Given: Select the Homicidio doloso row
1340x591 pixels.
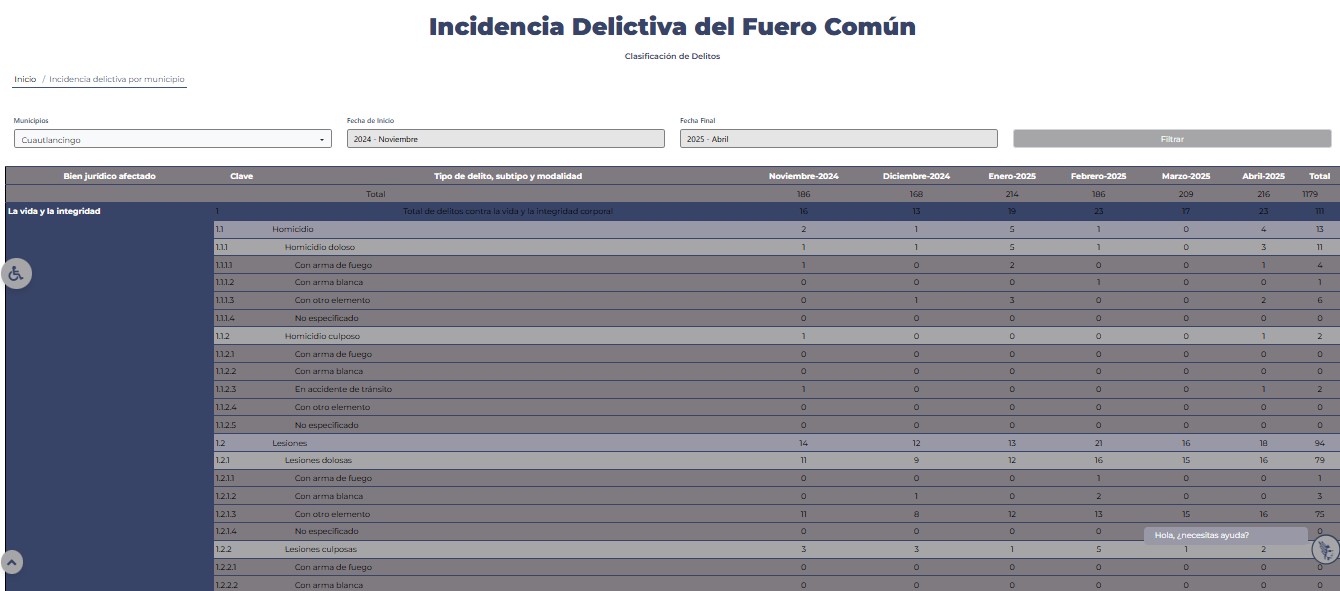Looking at the screenshot, I should pos(319,247).
